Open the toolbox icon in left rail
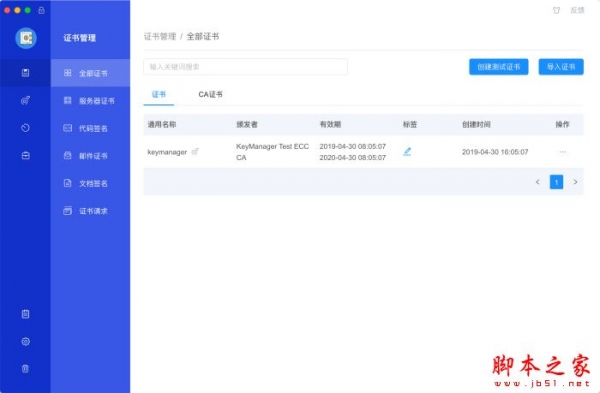The width and height of the screenshot is (600, 393). point(25,155)
